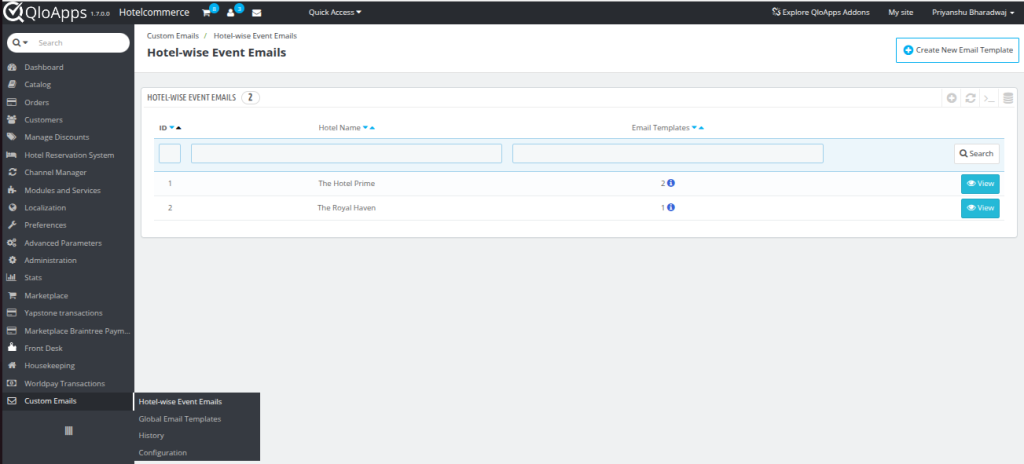Viewport: 1024px width, 464px height.
Task: Click the export to SQL manager icon
Action: (1008, 98)
